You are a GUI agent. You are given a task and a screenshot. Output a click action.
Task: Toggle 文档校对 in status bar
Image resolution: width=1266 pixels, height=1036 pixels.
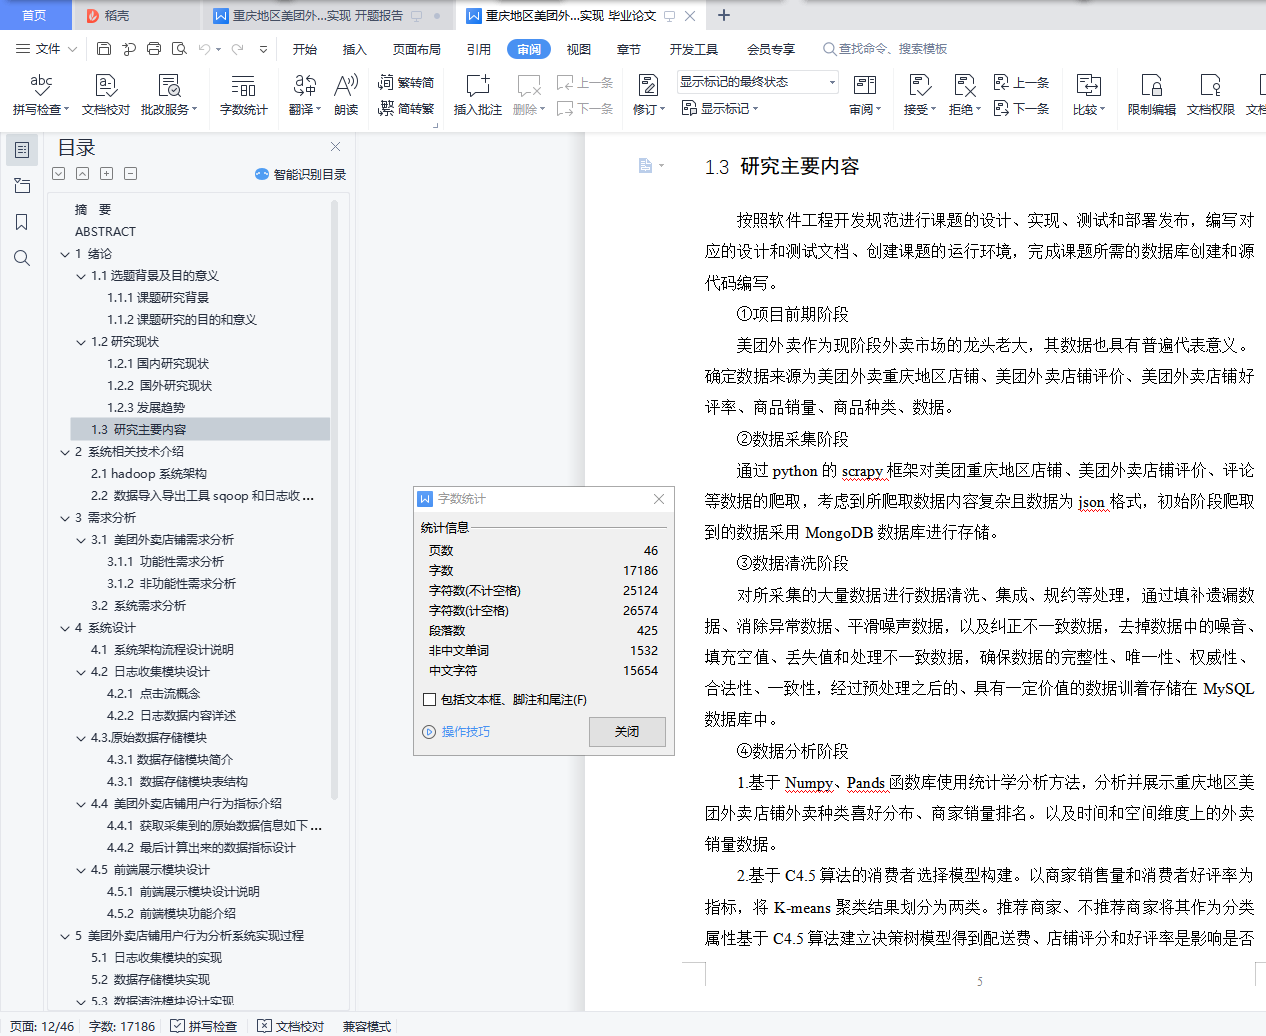click(x=291, y=1026)
